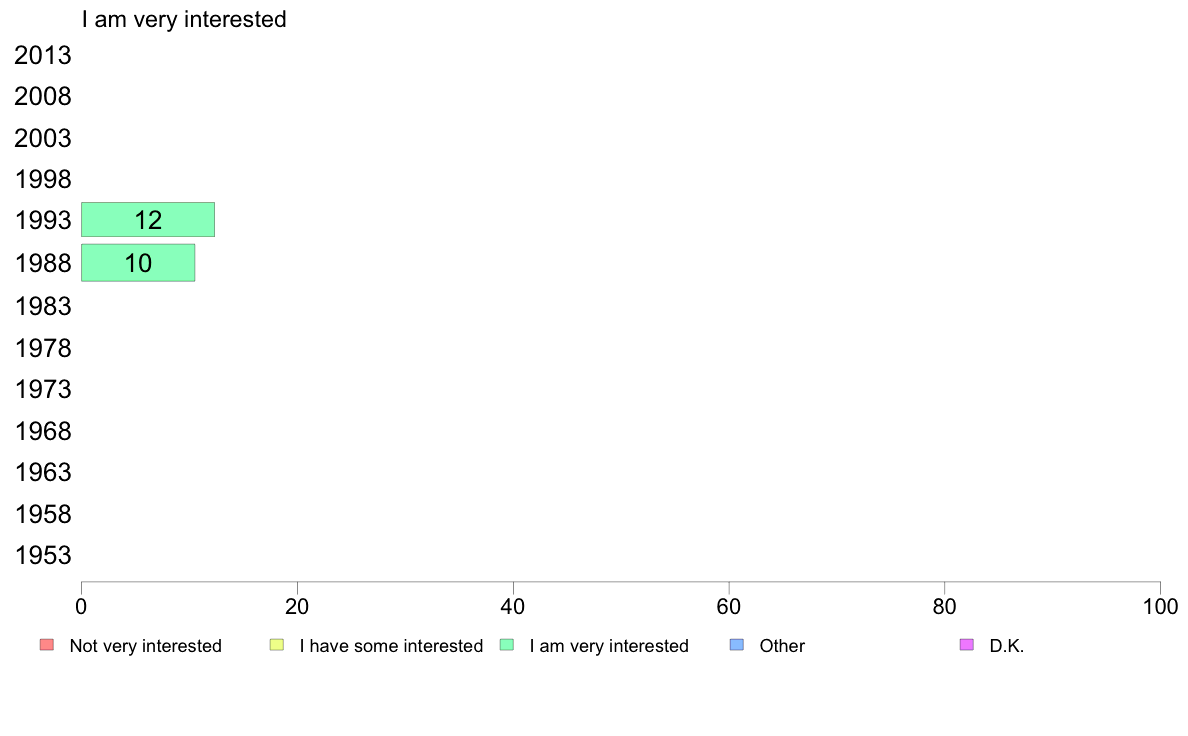Click the 1973 year label
The width and height of the screenshot is (1188, 736).
click(x=43, y=390)
